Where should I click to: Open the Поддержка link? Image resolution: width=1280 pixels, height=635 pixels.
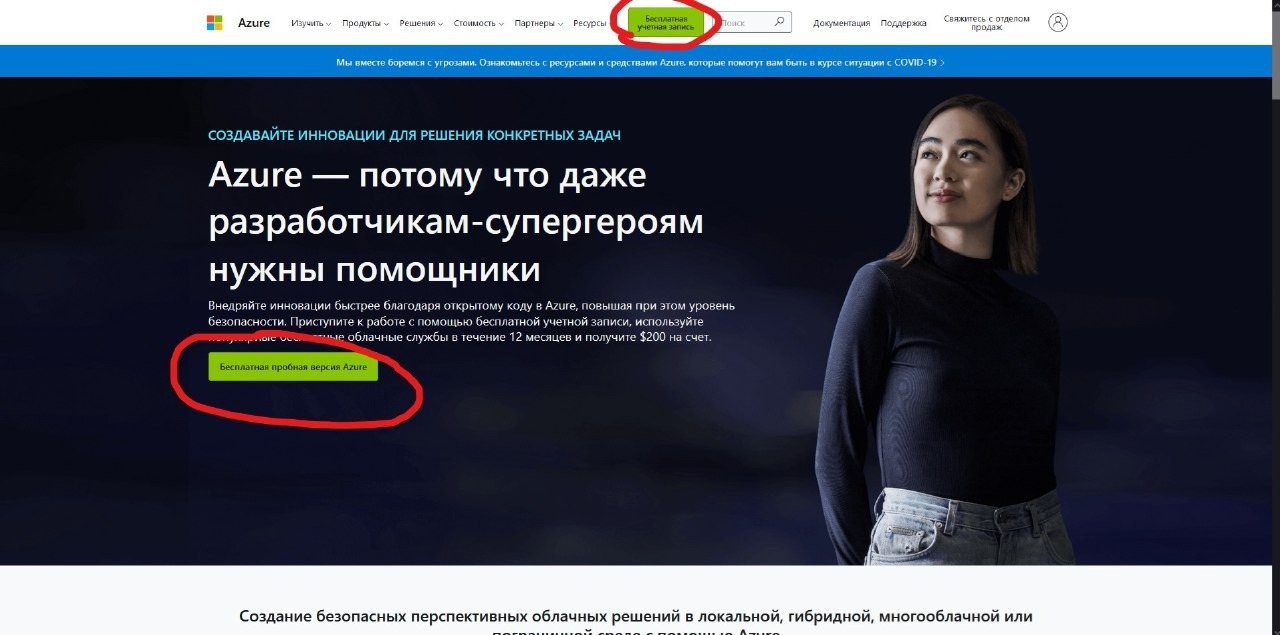tap(903, 23)
